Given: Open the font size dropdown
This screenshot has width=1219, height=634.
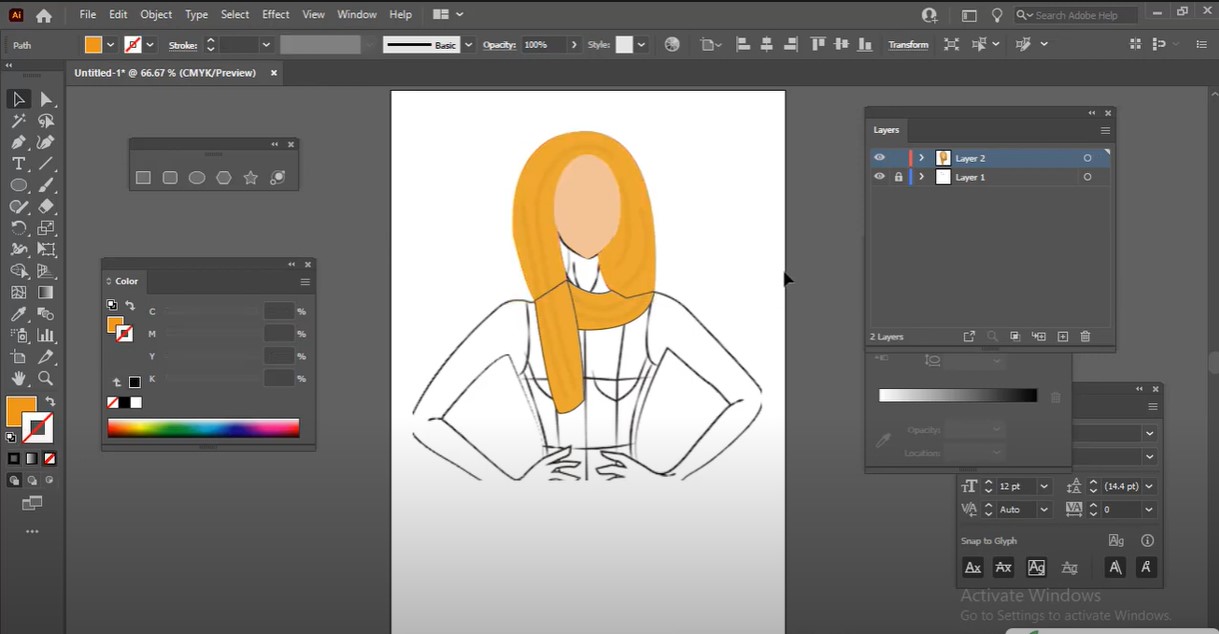Looking at the screenshot, I should click(1044, 486).
